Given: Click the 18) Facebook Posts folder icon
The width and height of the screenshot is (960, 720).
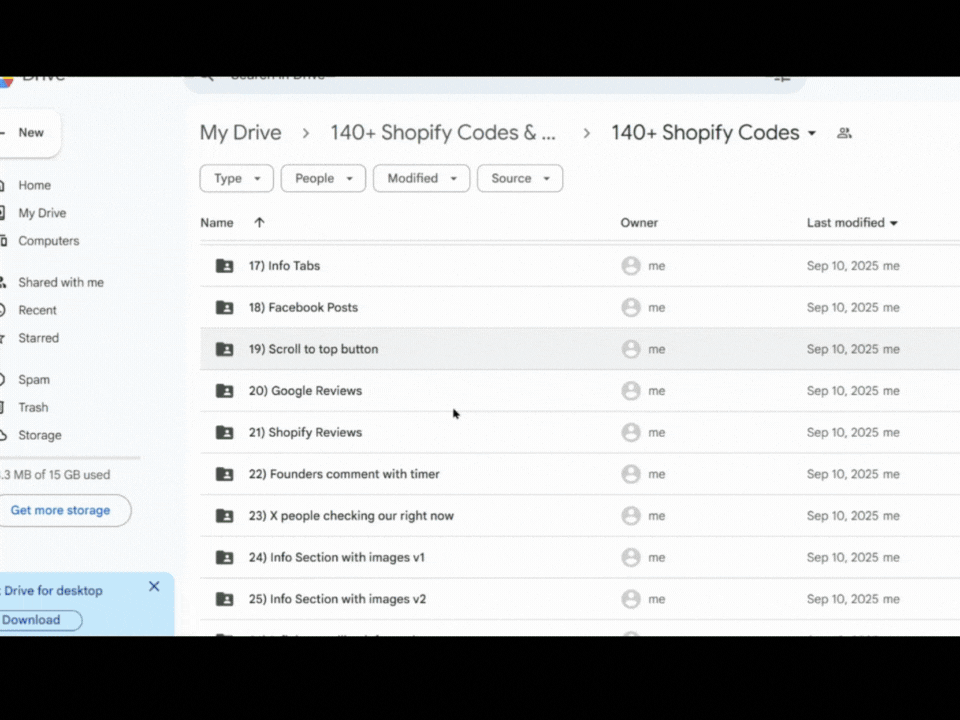Looking at the screenshot, I should click(225, 307).
